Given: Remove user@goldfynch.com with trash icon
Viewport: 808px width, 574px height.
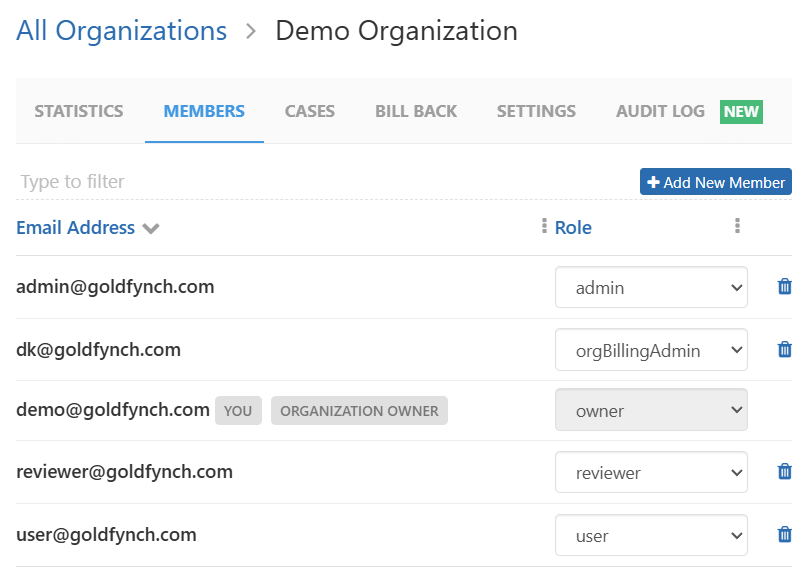Looking at the screenshot, I should tap(784, 534).
